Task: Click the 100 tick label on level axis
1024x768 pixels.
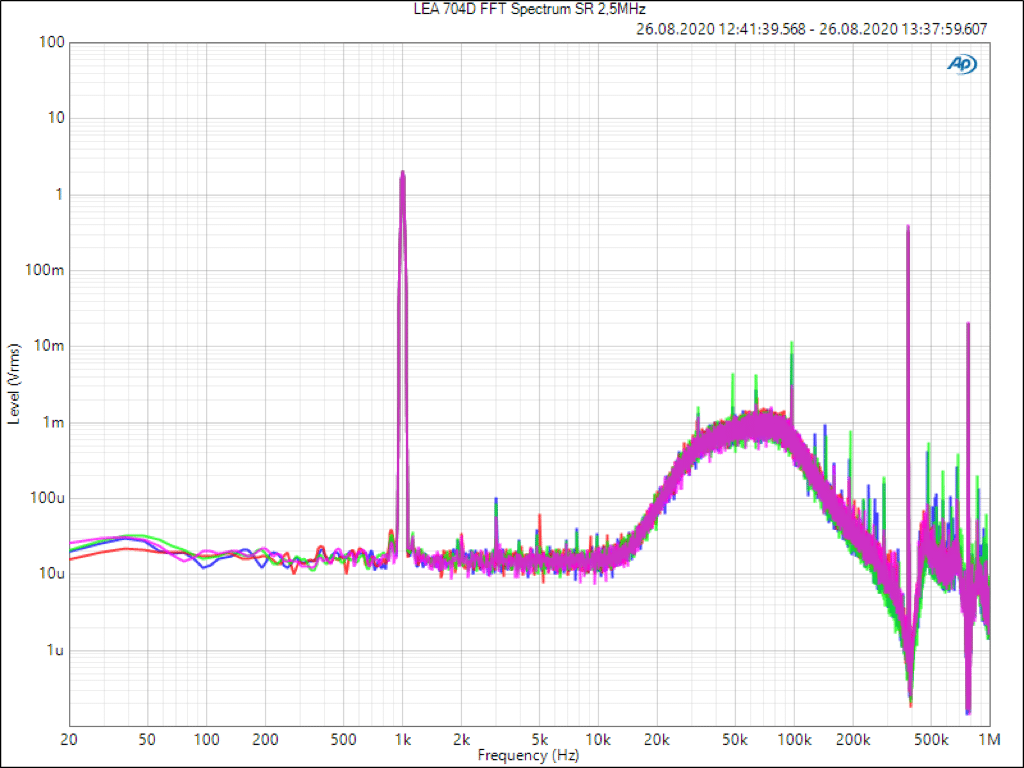Action: tap(52, 43)
